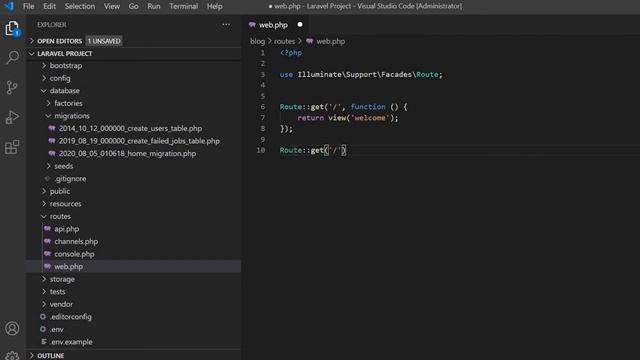The image size is (640, 360).
Task: Click the VS Code logo icon
Action: coord(9,6)
